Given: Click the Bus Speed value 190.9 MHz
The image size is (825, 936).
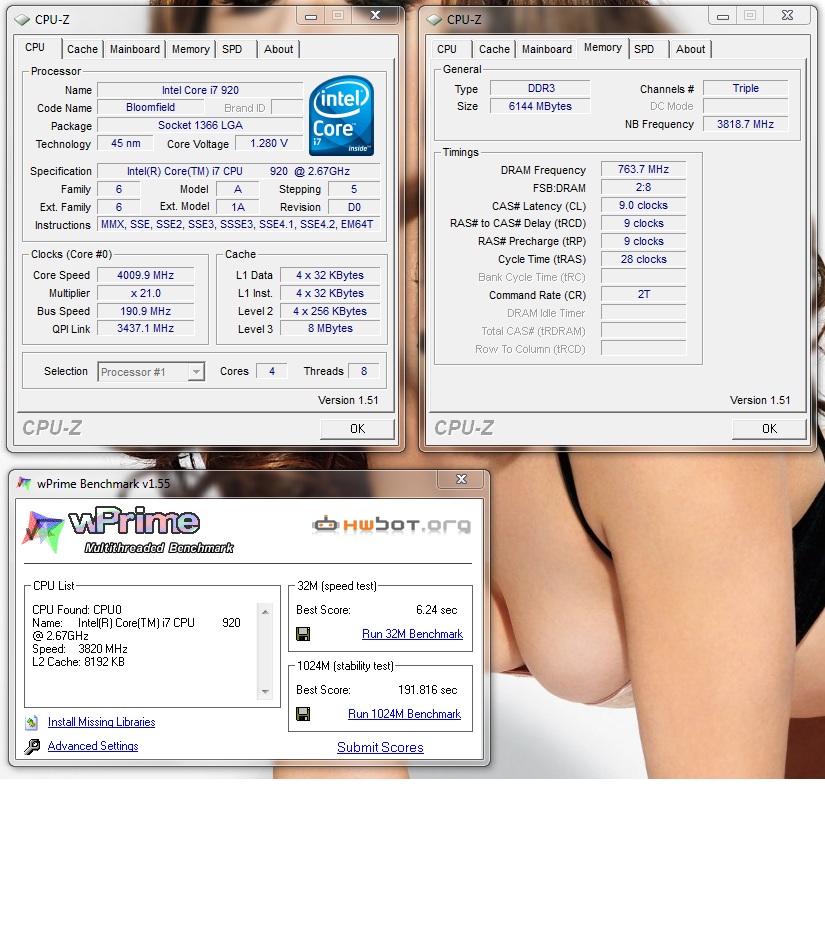Looking at the screenshot, I should click(146, 311).
